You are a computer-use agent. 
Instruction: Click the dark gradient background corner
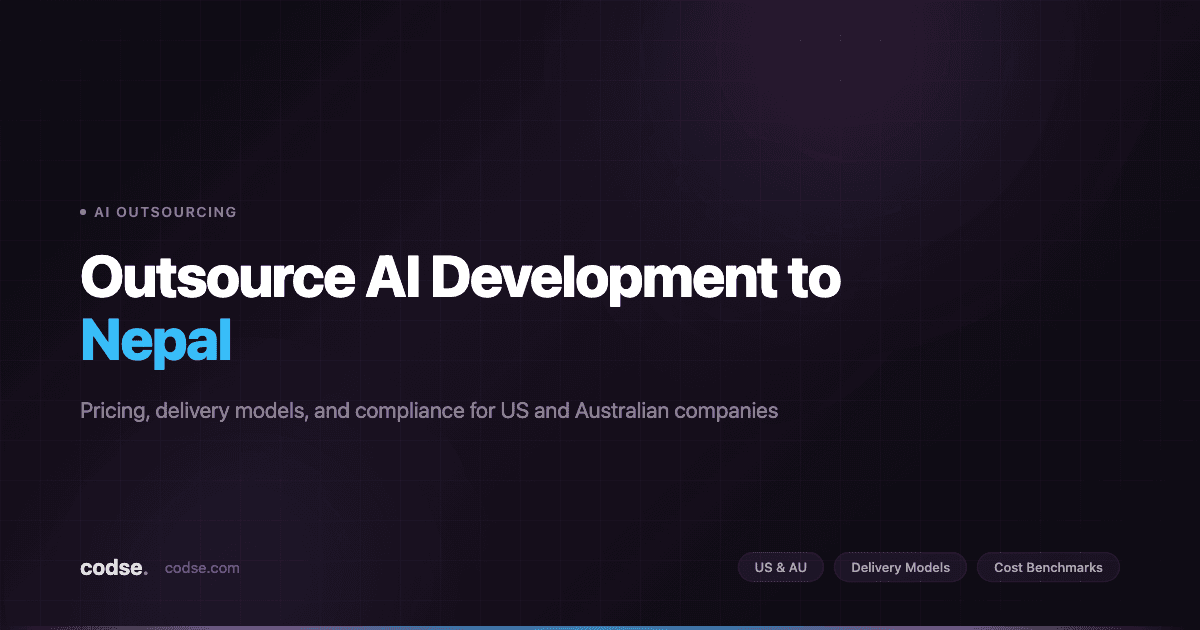(1150, 40)
